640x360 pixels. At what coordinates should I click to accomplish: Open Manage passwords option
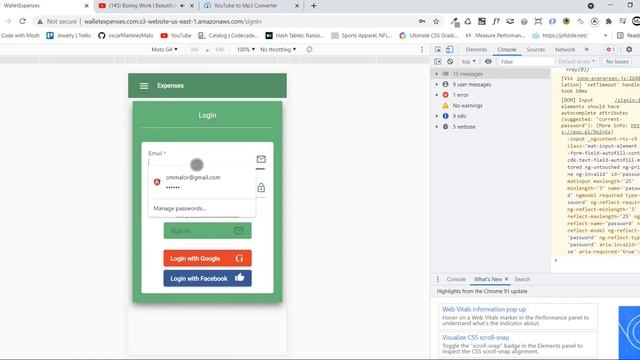(180, 208)
